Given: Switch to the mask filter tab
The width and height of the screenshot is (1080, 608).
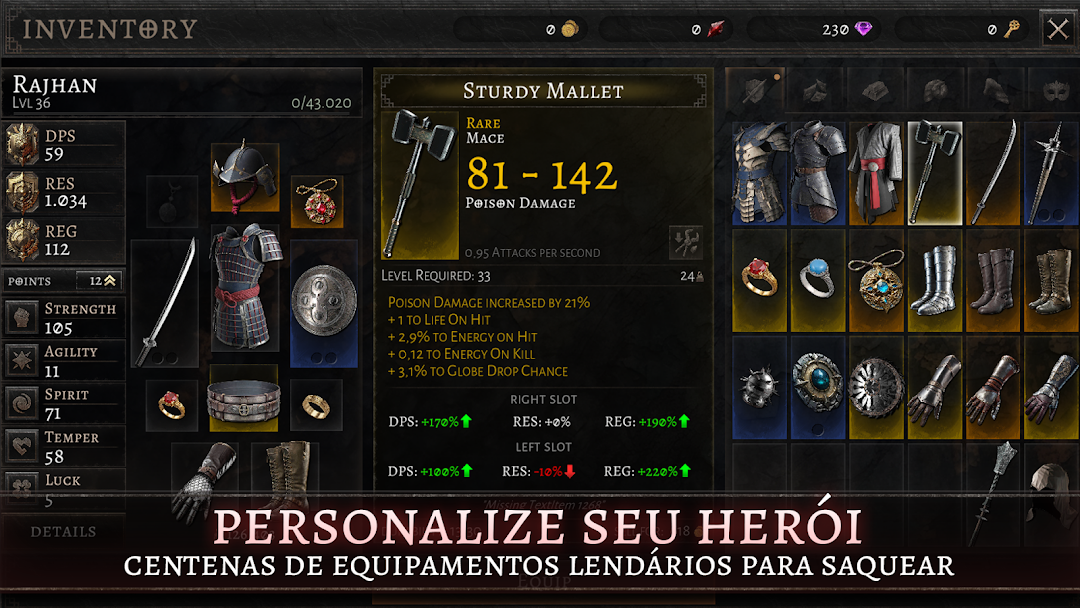Looking at the screenshot, I should pos(1056,90).
